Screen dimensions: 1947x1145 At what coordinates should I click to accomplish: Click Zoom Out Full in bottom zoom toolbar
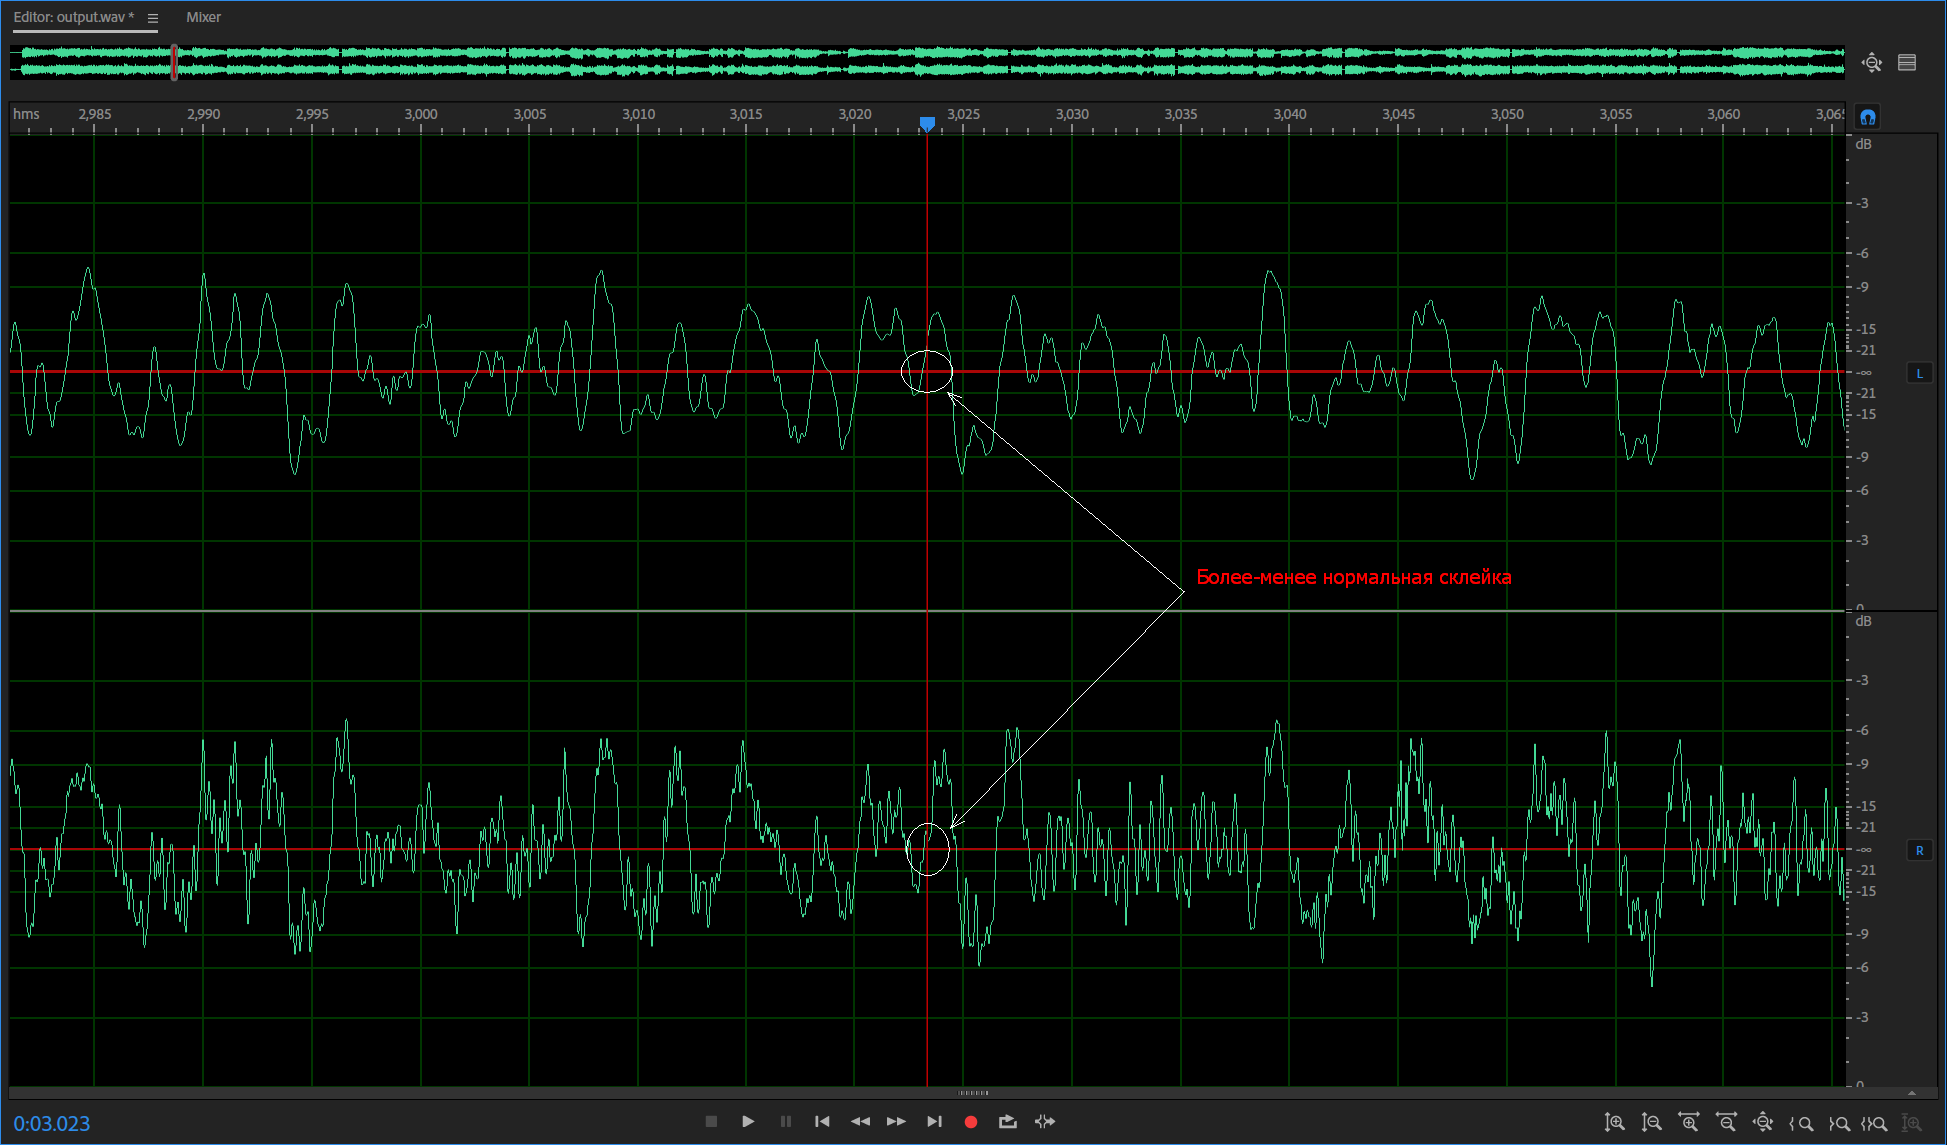[x=1763, y=1123]
